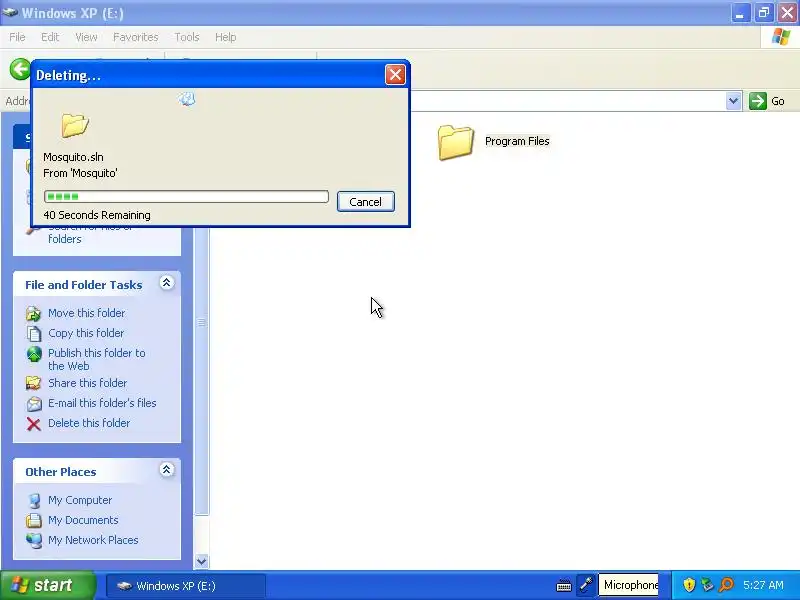Click Publish this folder to the Web

click(96, 359)
